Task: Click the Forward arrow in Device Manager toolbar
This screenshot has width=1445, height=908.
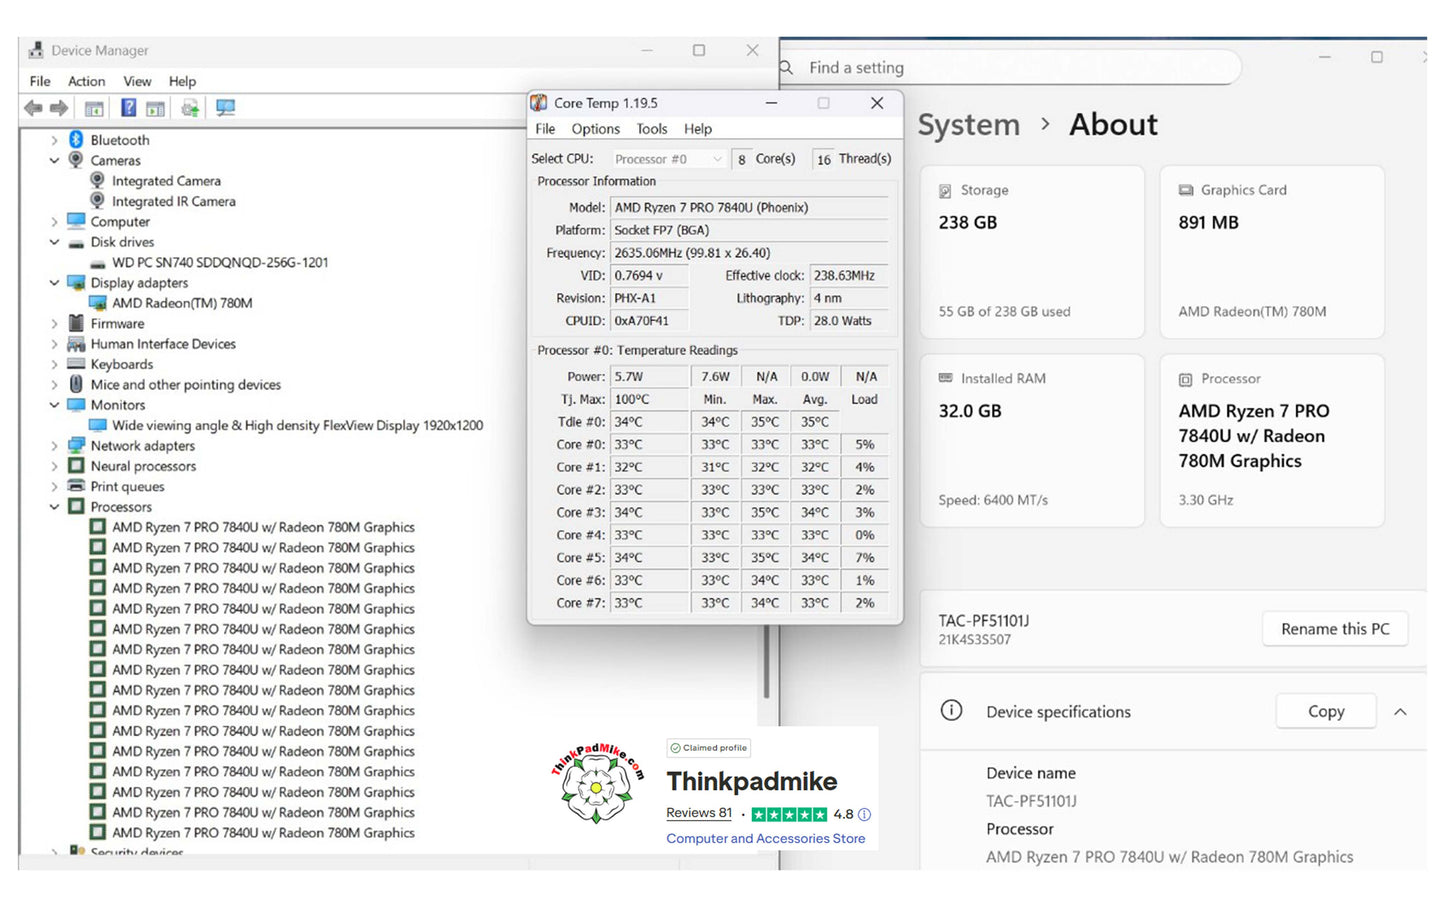Action: 59,108
